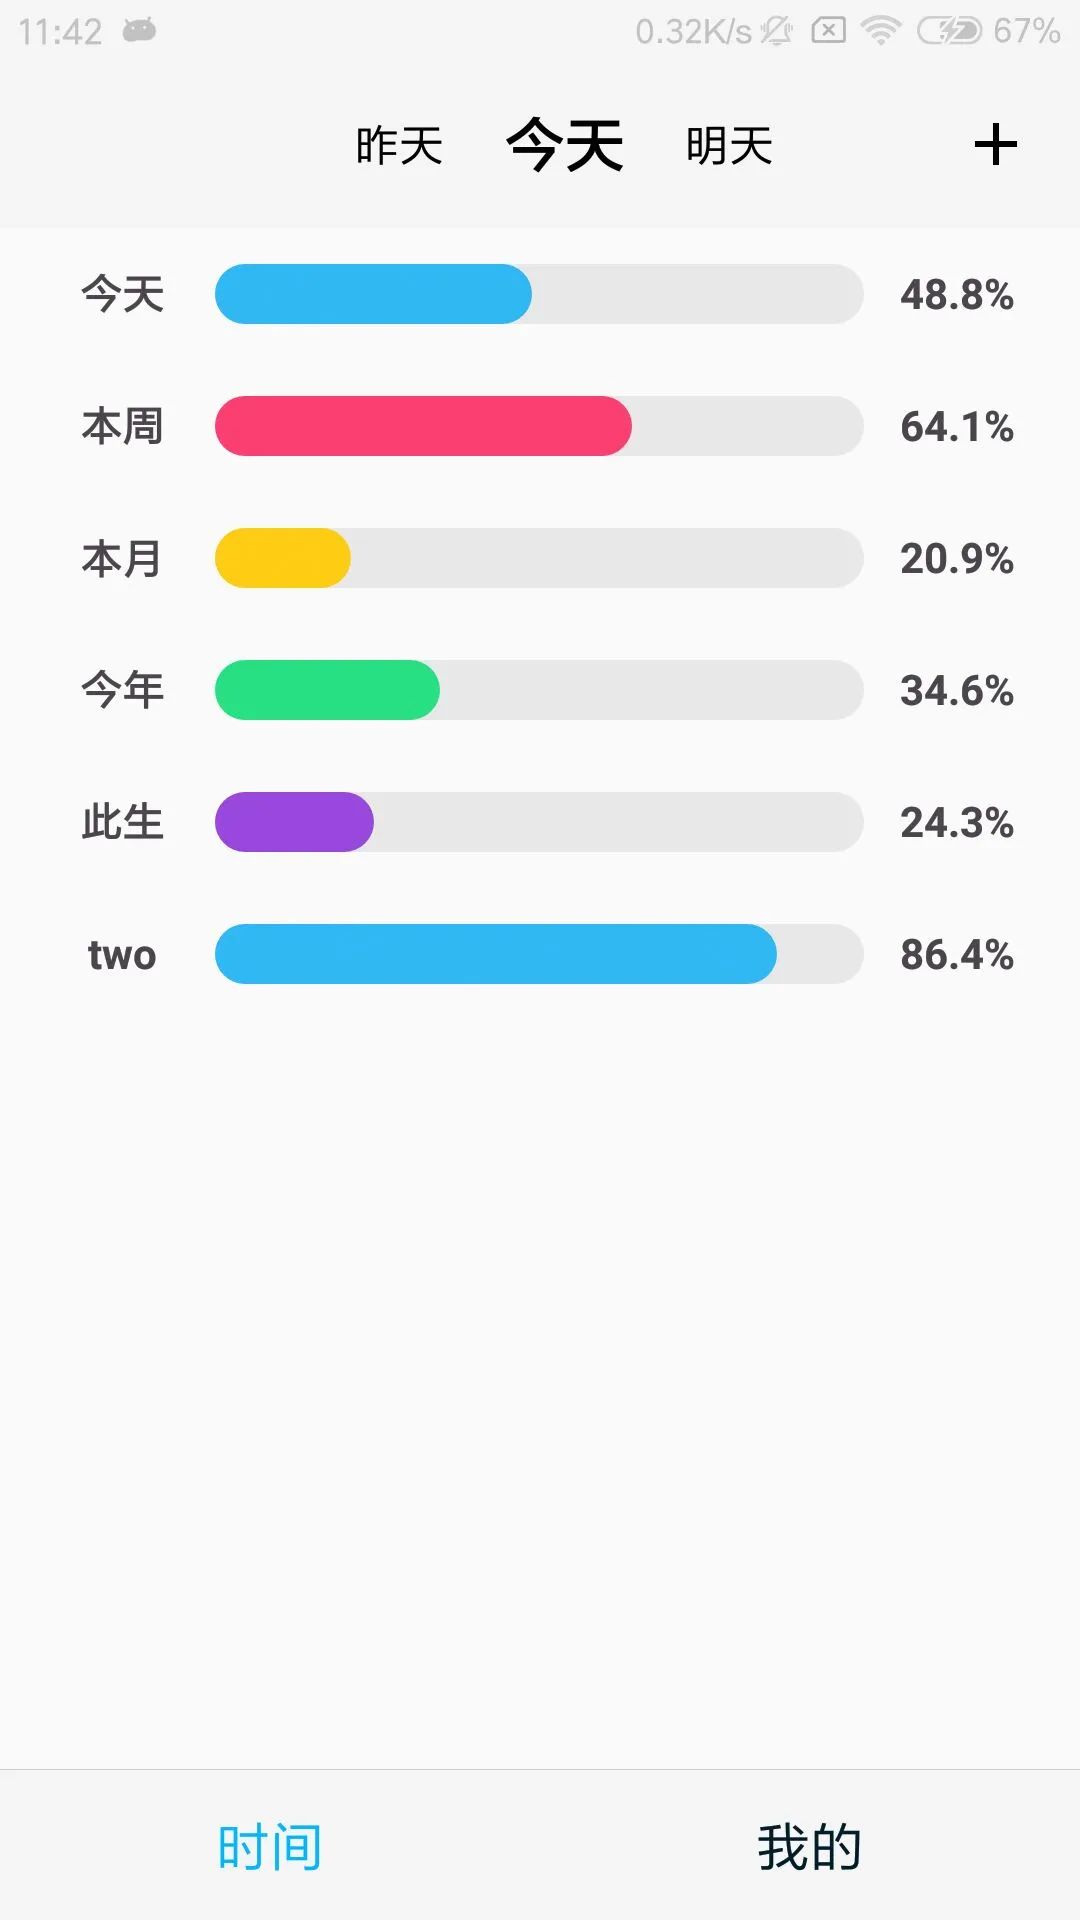
Task: Tap the battery charging status icon
Action: coord(949,31)
